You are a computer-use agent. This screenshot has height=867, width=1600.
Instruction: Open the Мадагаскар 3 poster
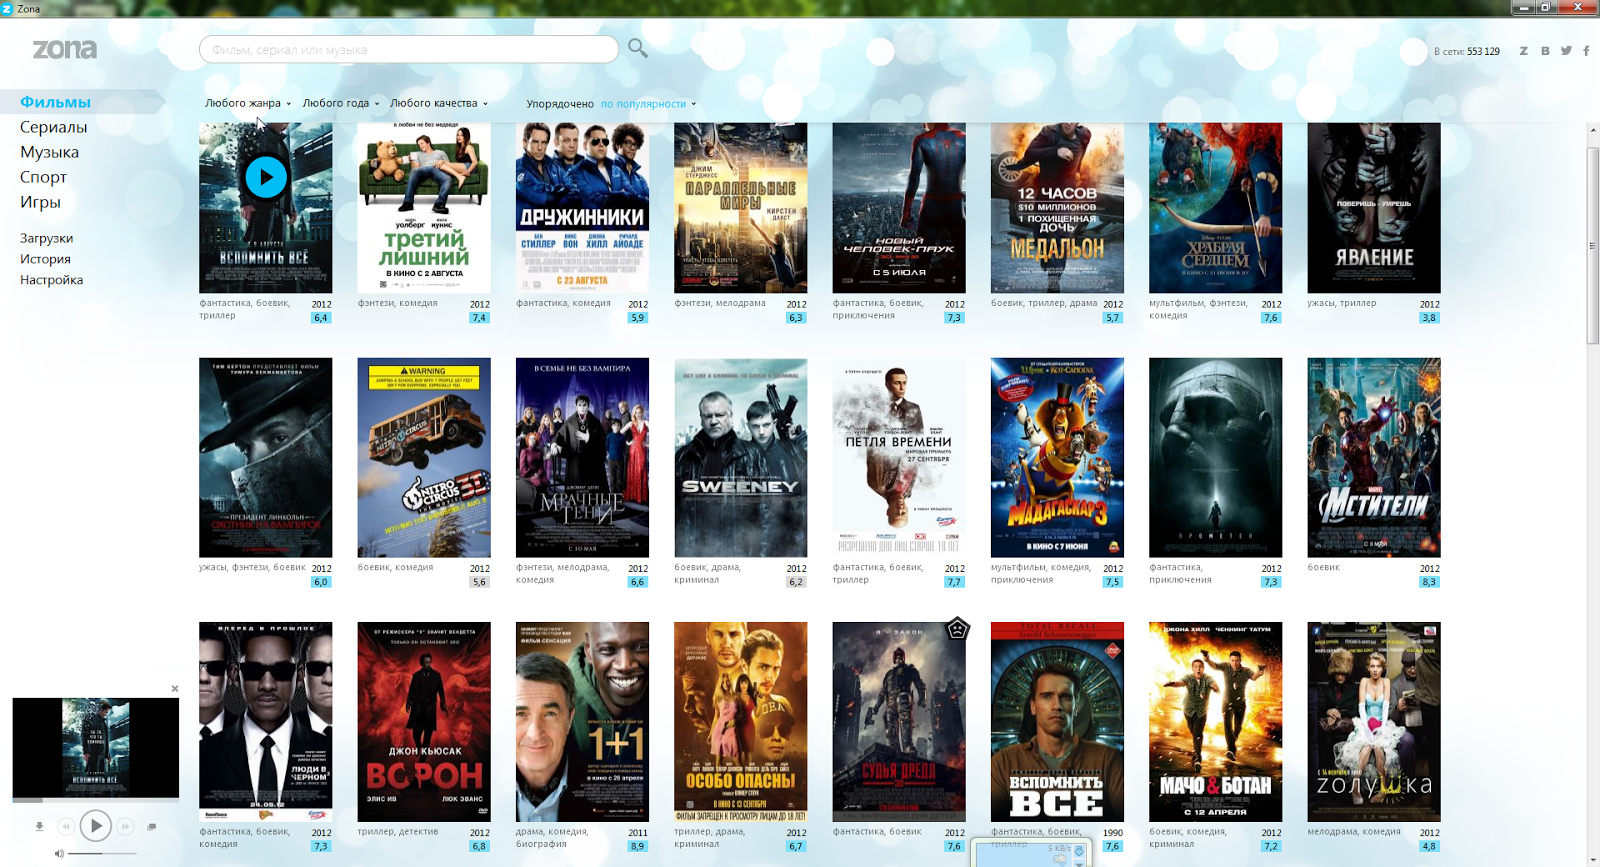point(1057,457)
